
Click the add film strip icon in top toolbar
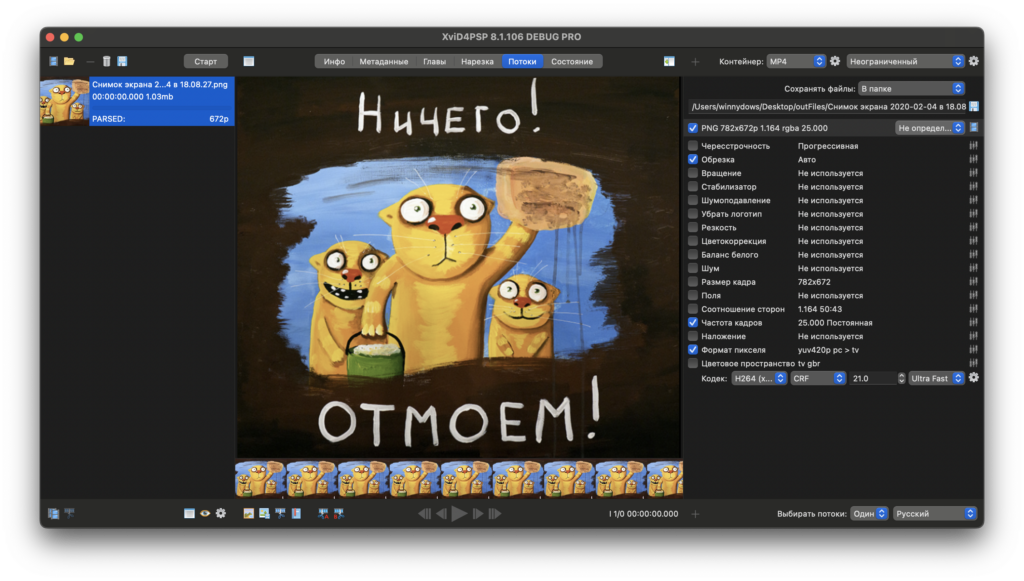pos(54,61)
